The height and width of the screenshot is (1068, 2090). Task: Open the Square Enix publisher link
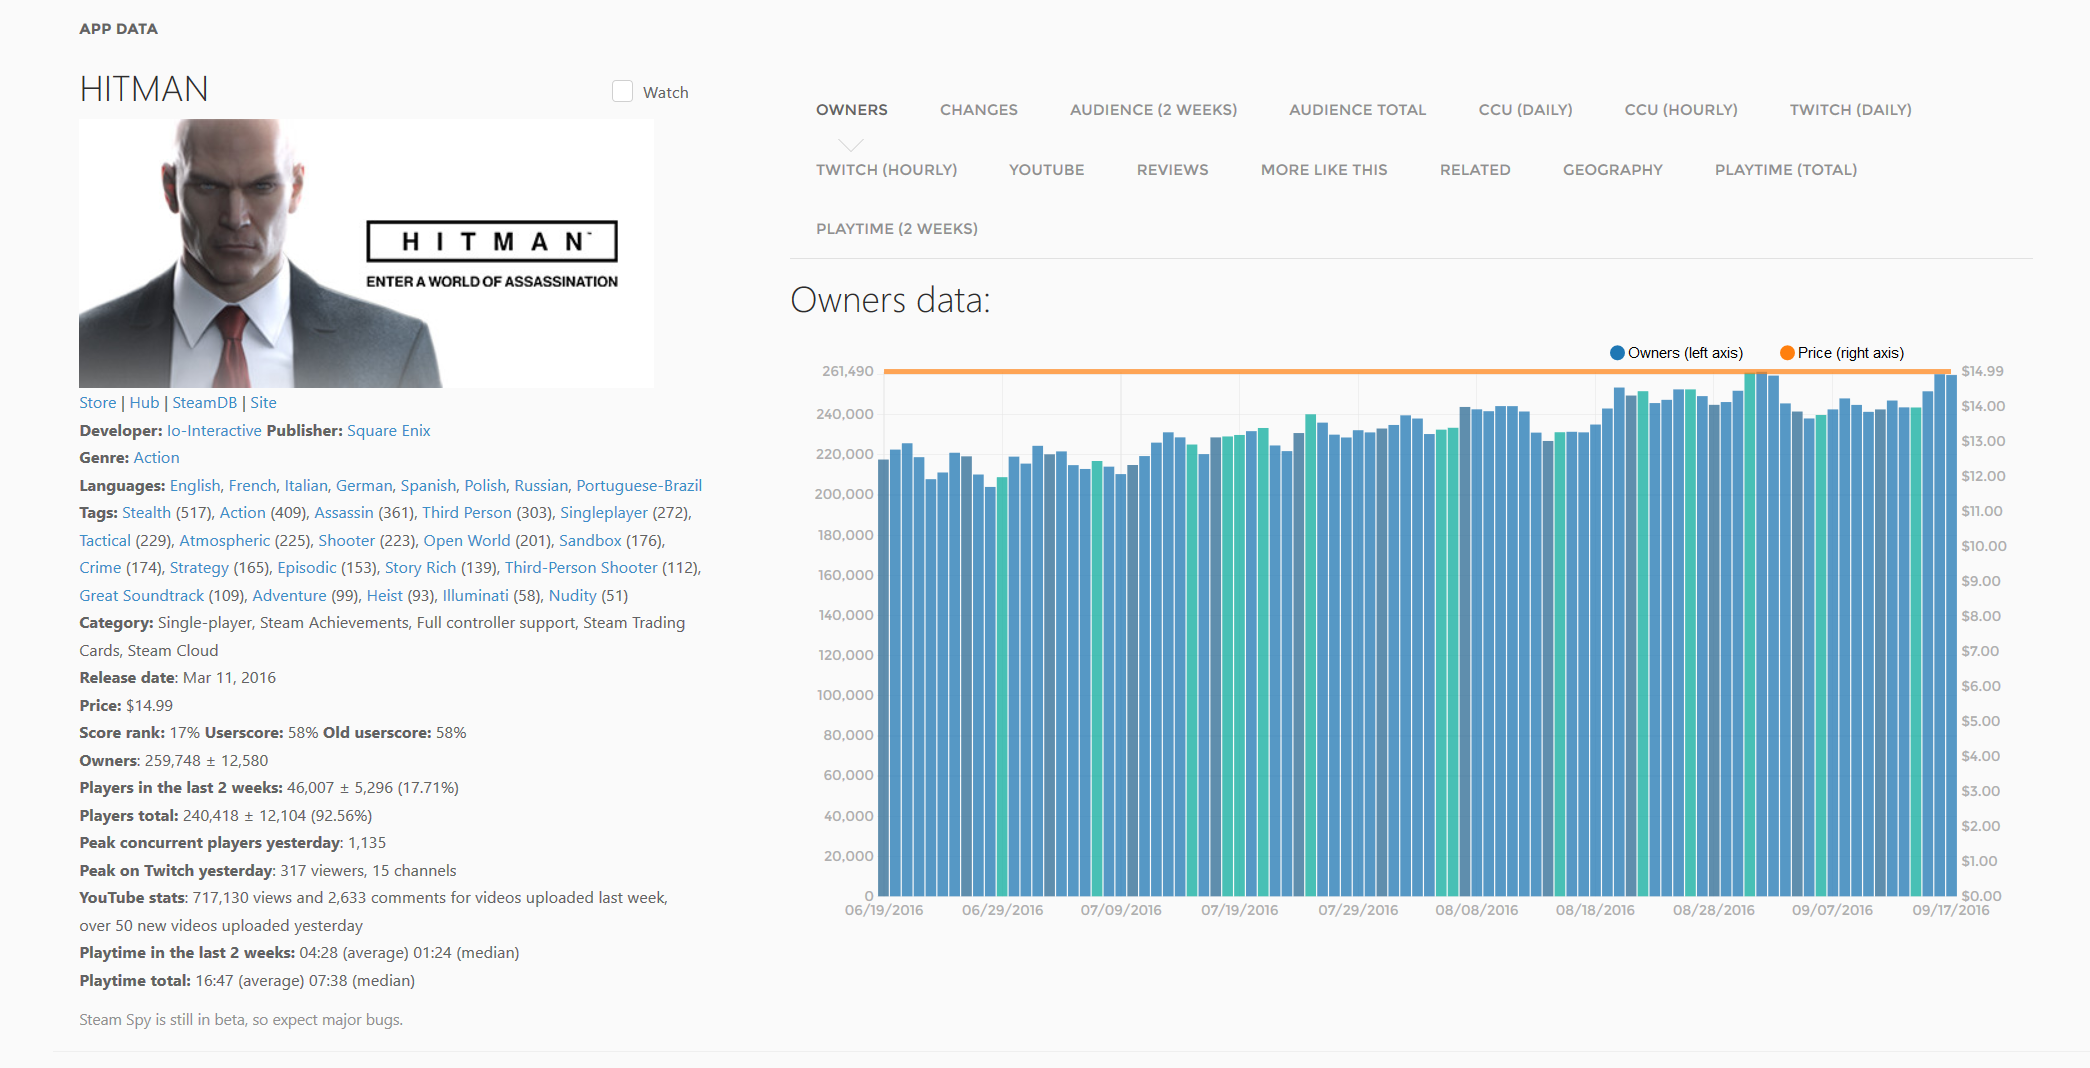click(x=388, y=431)
